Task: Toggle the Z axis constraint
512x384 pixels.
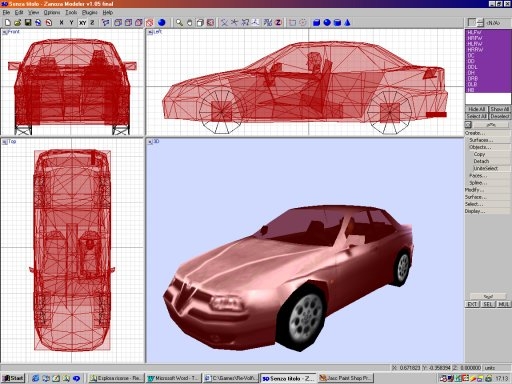Action: coord(92,23)
